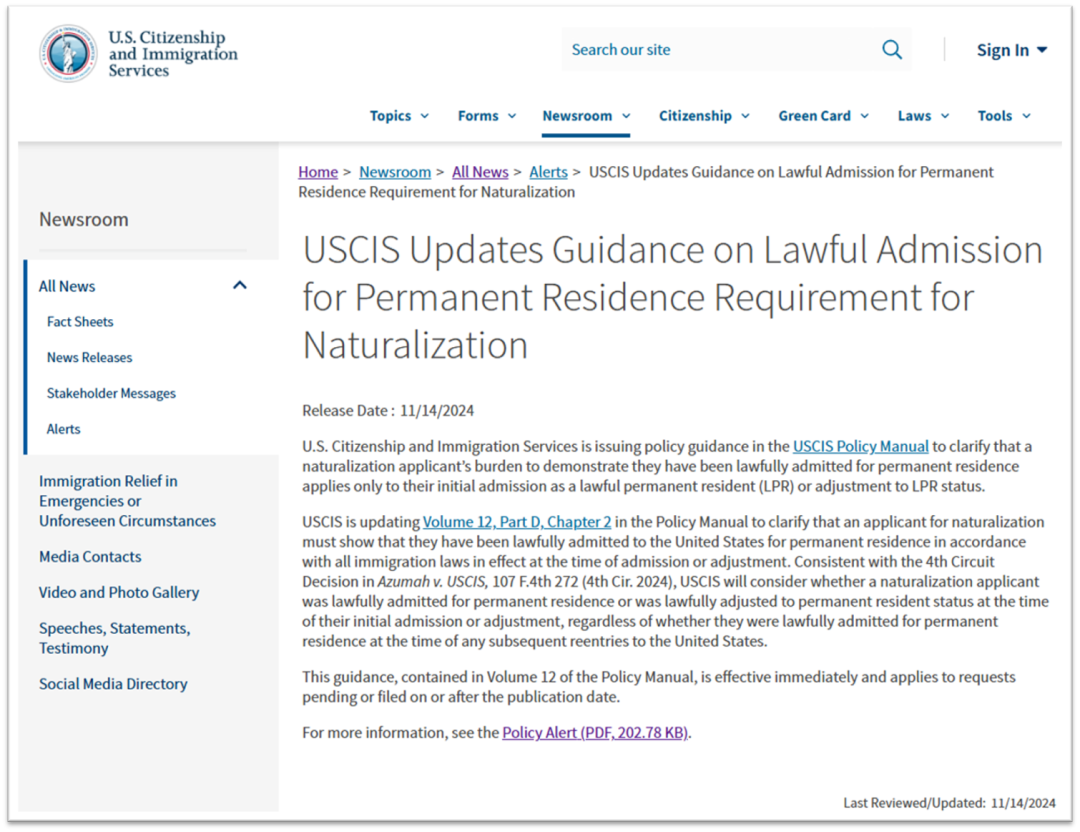Open the Laws menu
The width and height of the screenshot is (1080, 832).
(x=923, y=116)
